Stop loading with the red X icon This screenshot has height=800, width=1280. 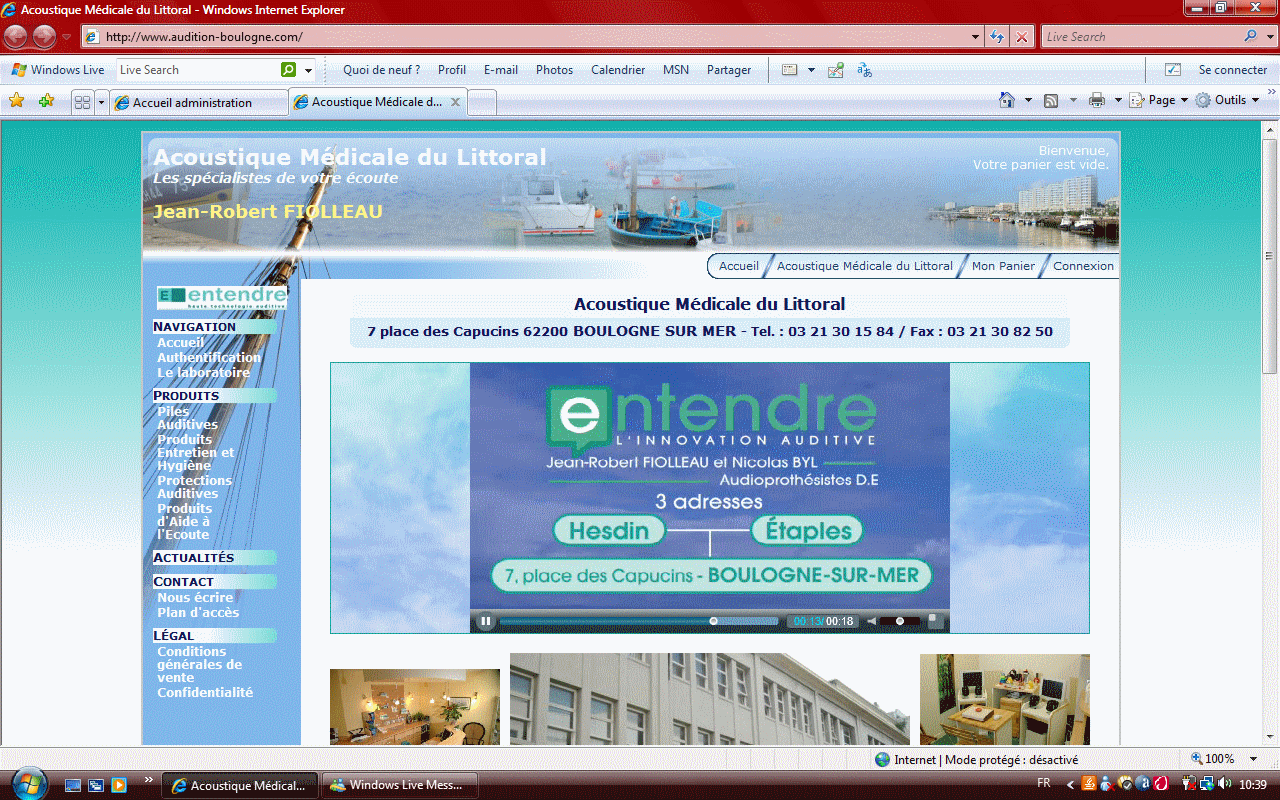(1021, 37)
